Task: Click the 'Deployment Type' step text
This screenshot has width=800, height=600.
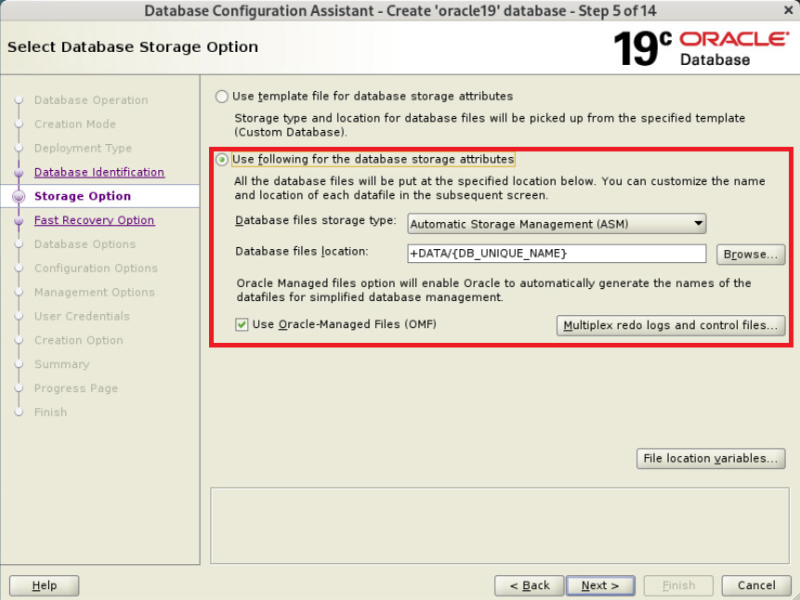Action: 83,148
